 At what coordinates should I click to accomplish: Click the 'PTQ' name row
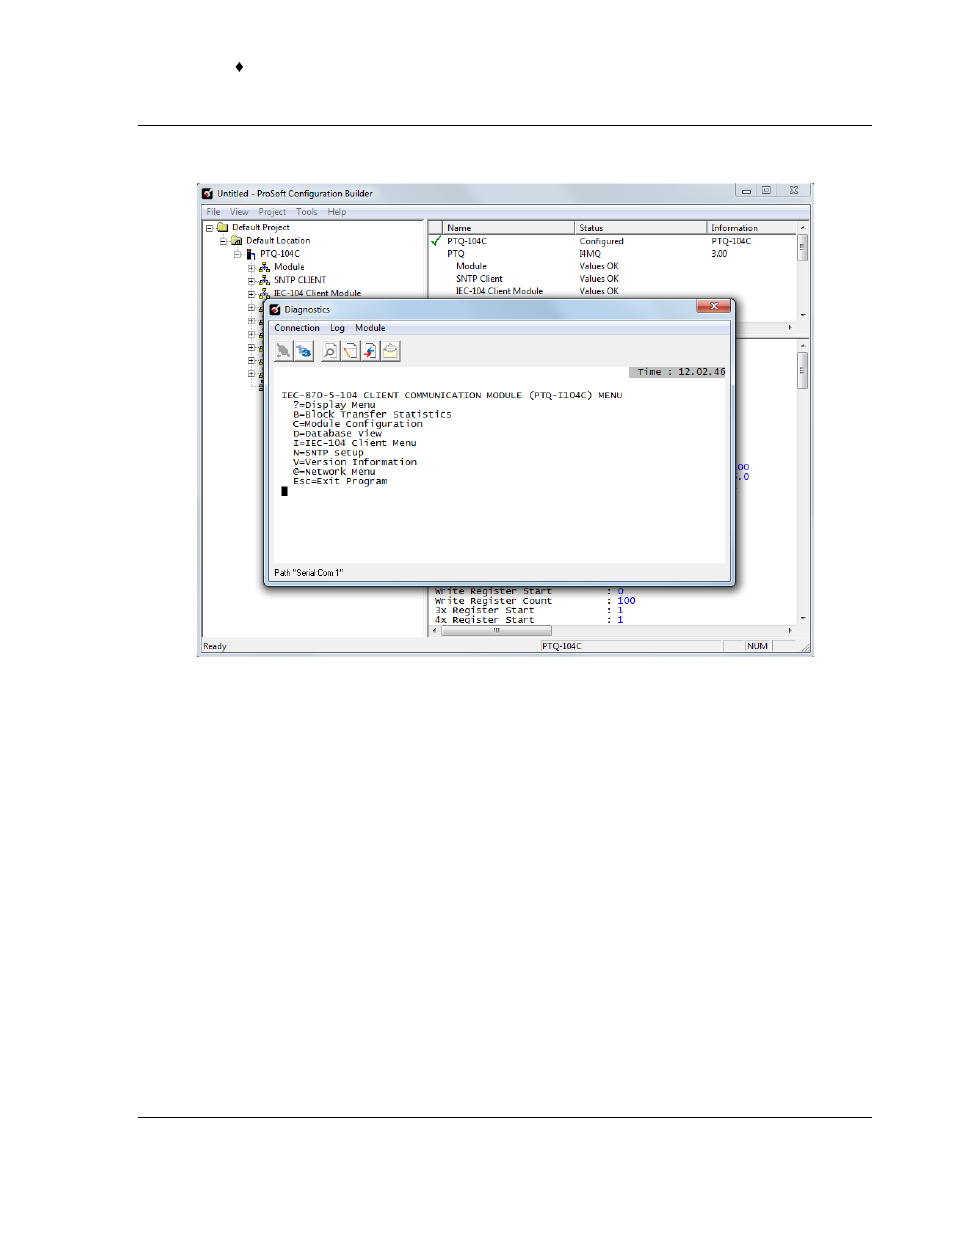(x=456, y=254)
